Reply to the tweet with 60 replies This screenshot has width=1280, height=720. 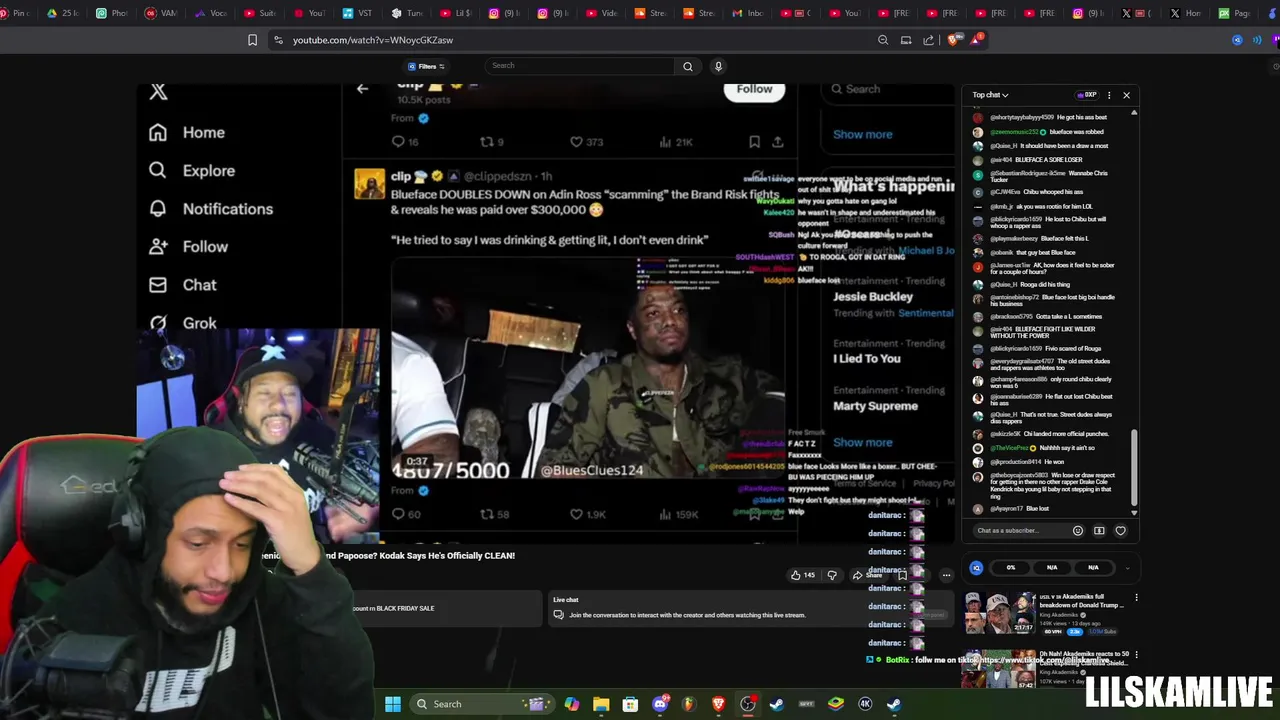(405, 514)
